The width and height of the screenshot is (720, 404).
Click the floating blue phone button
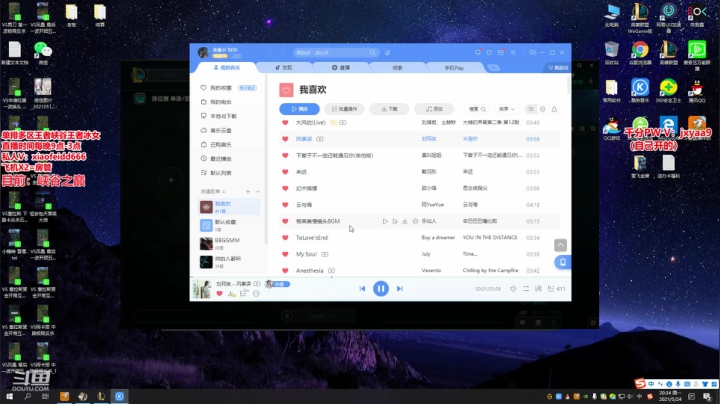point(562,262)
